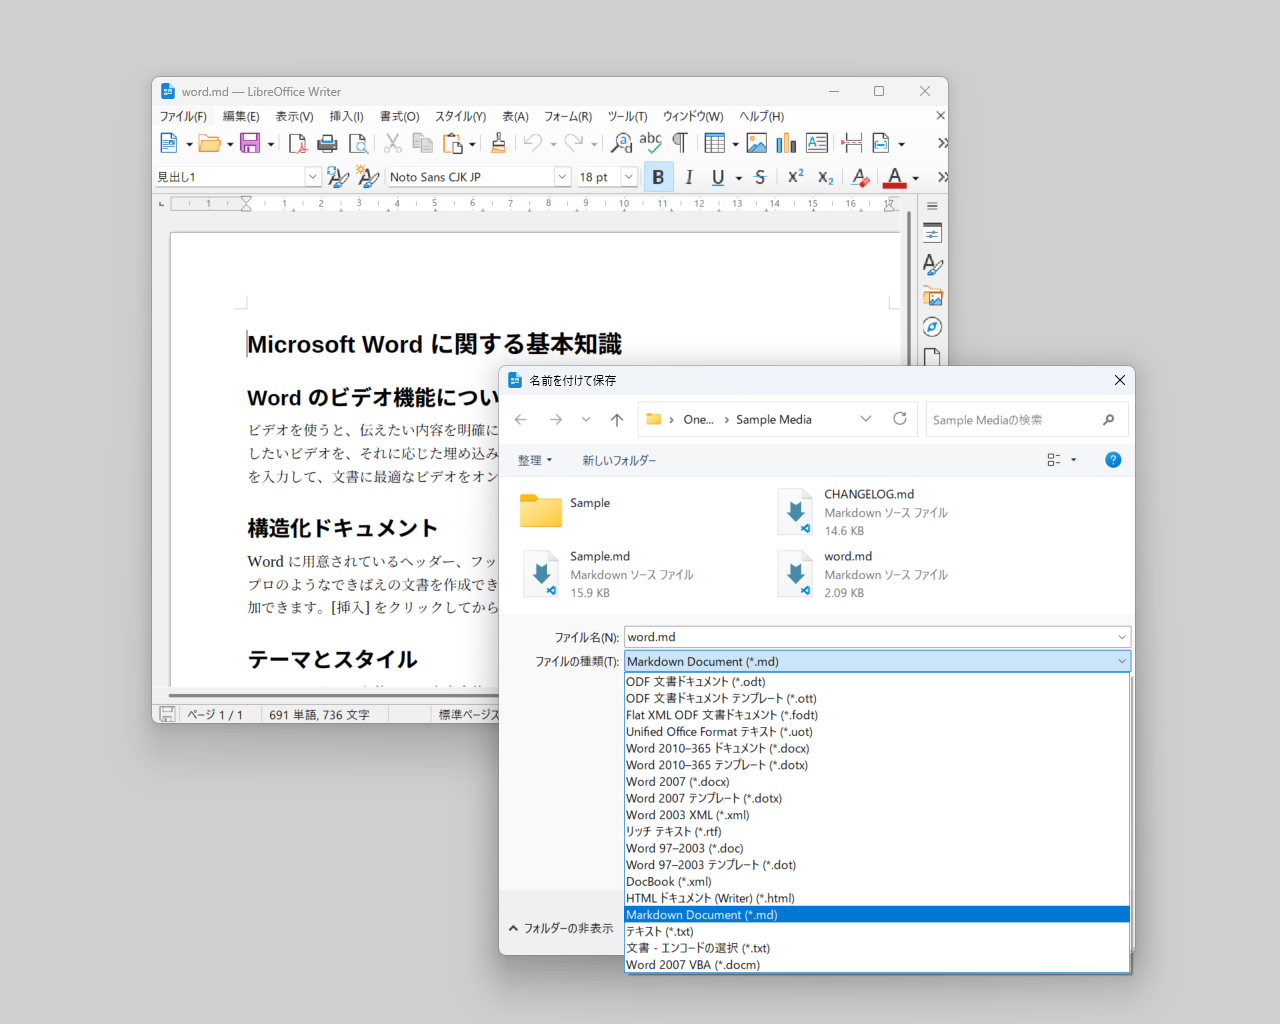Export the document directly as PDF
Image resolution: width=1280 pixels, height=1024 pixels.
point(298,143)
